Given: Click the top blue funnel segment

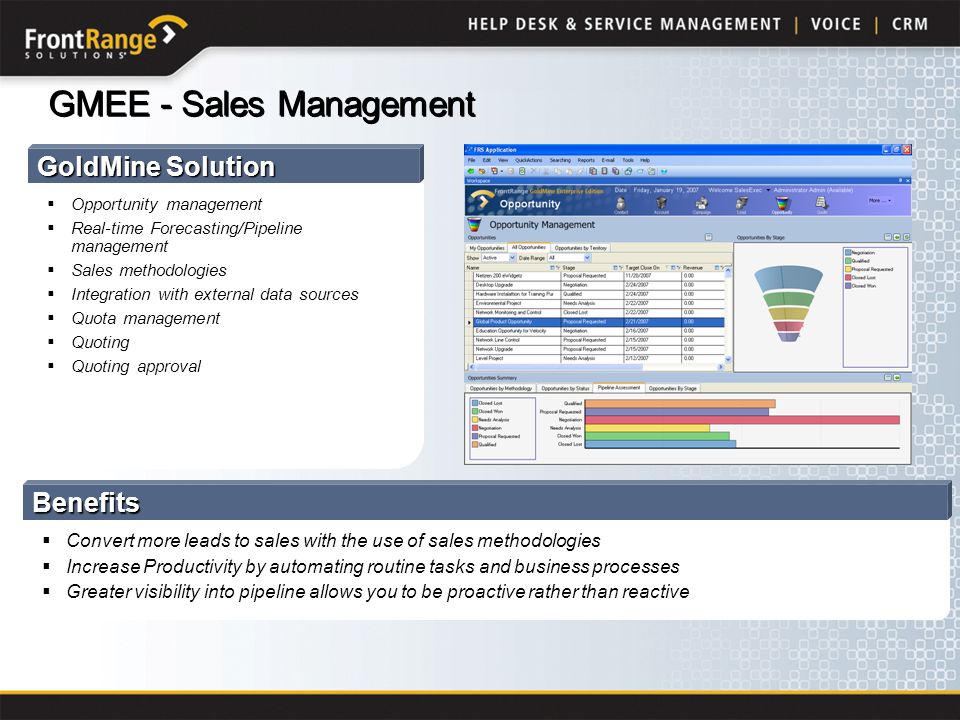Looking at the screenshot, I should 789,278.
